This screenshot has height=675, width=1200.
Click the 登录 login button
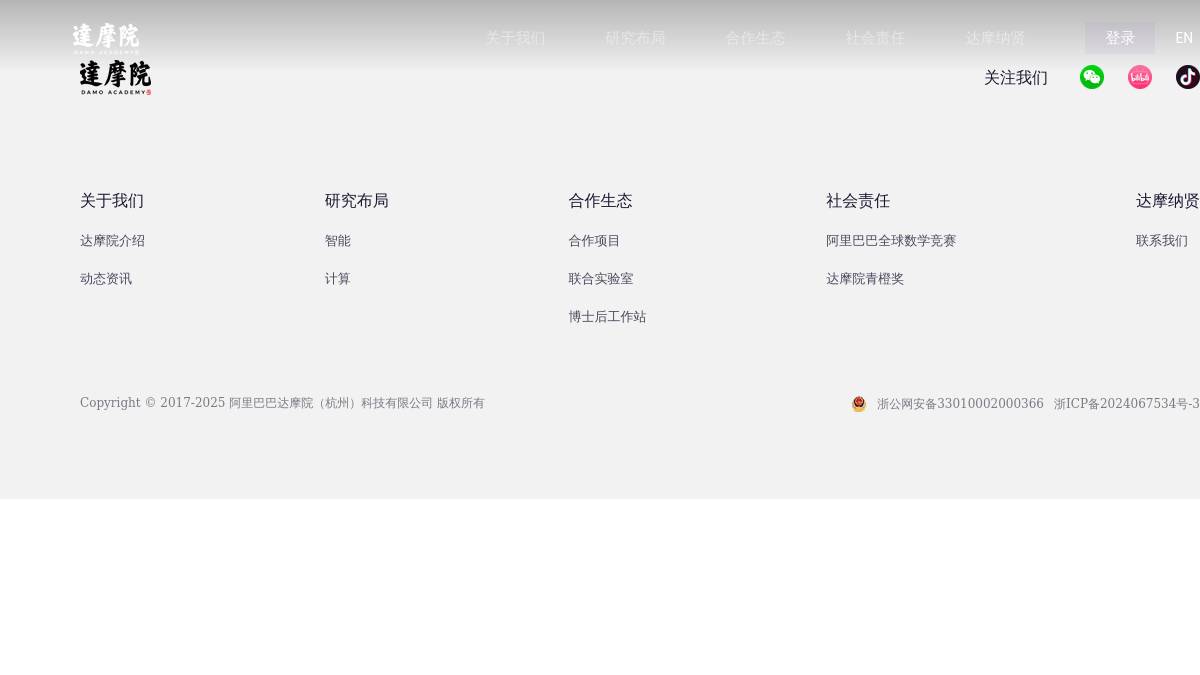coord(1120,38)
